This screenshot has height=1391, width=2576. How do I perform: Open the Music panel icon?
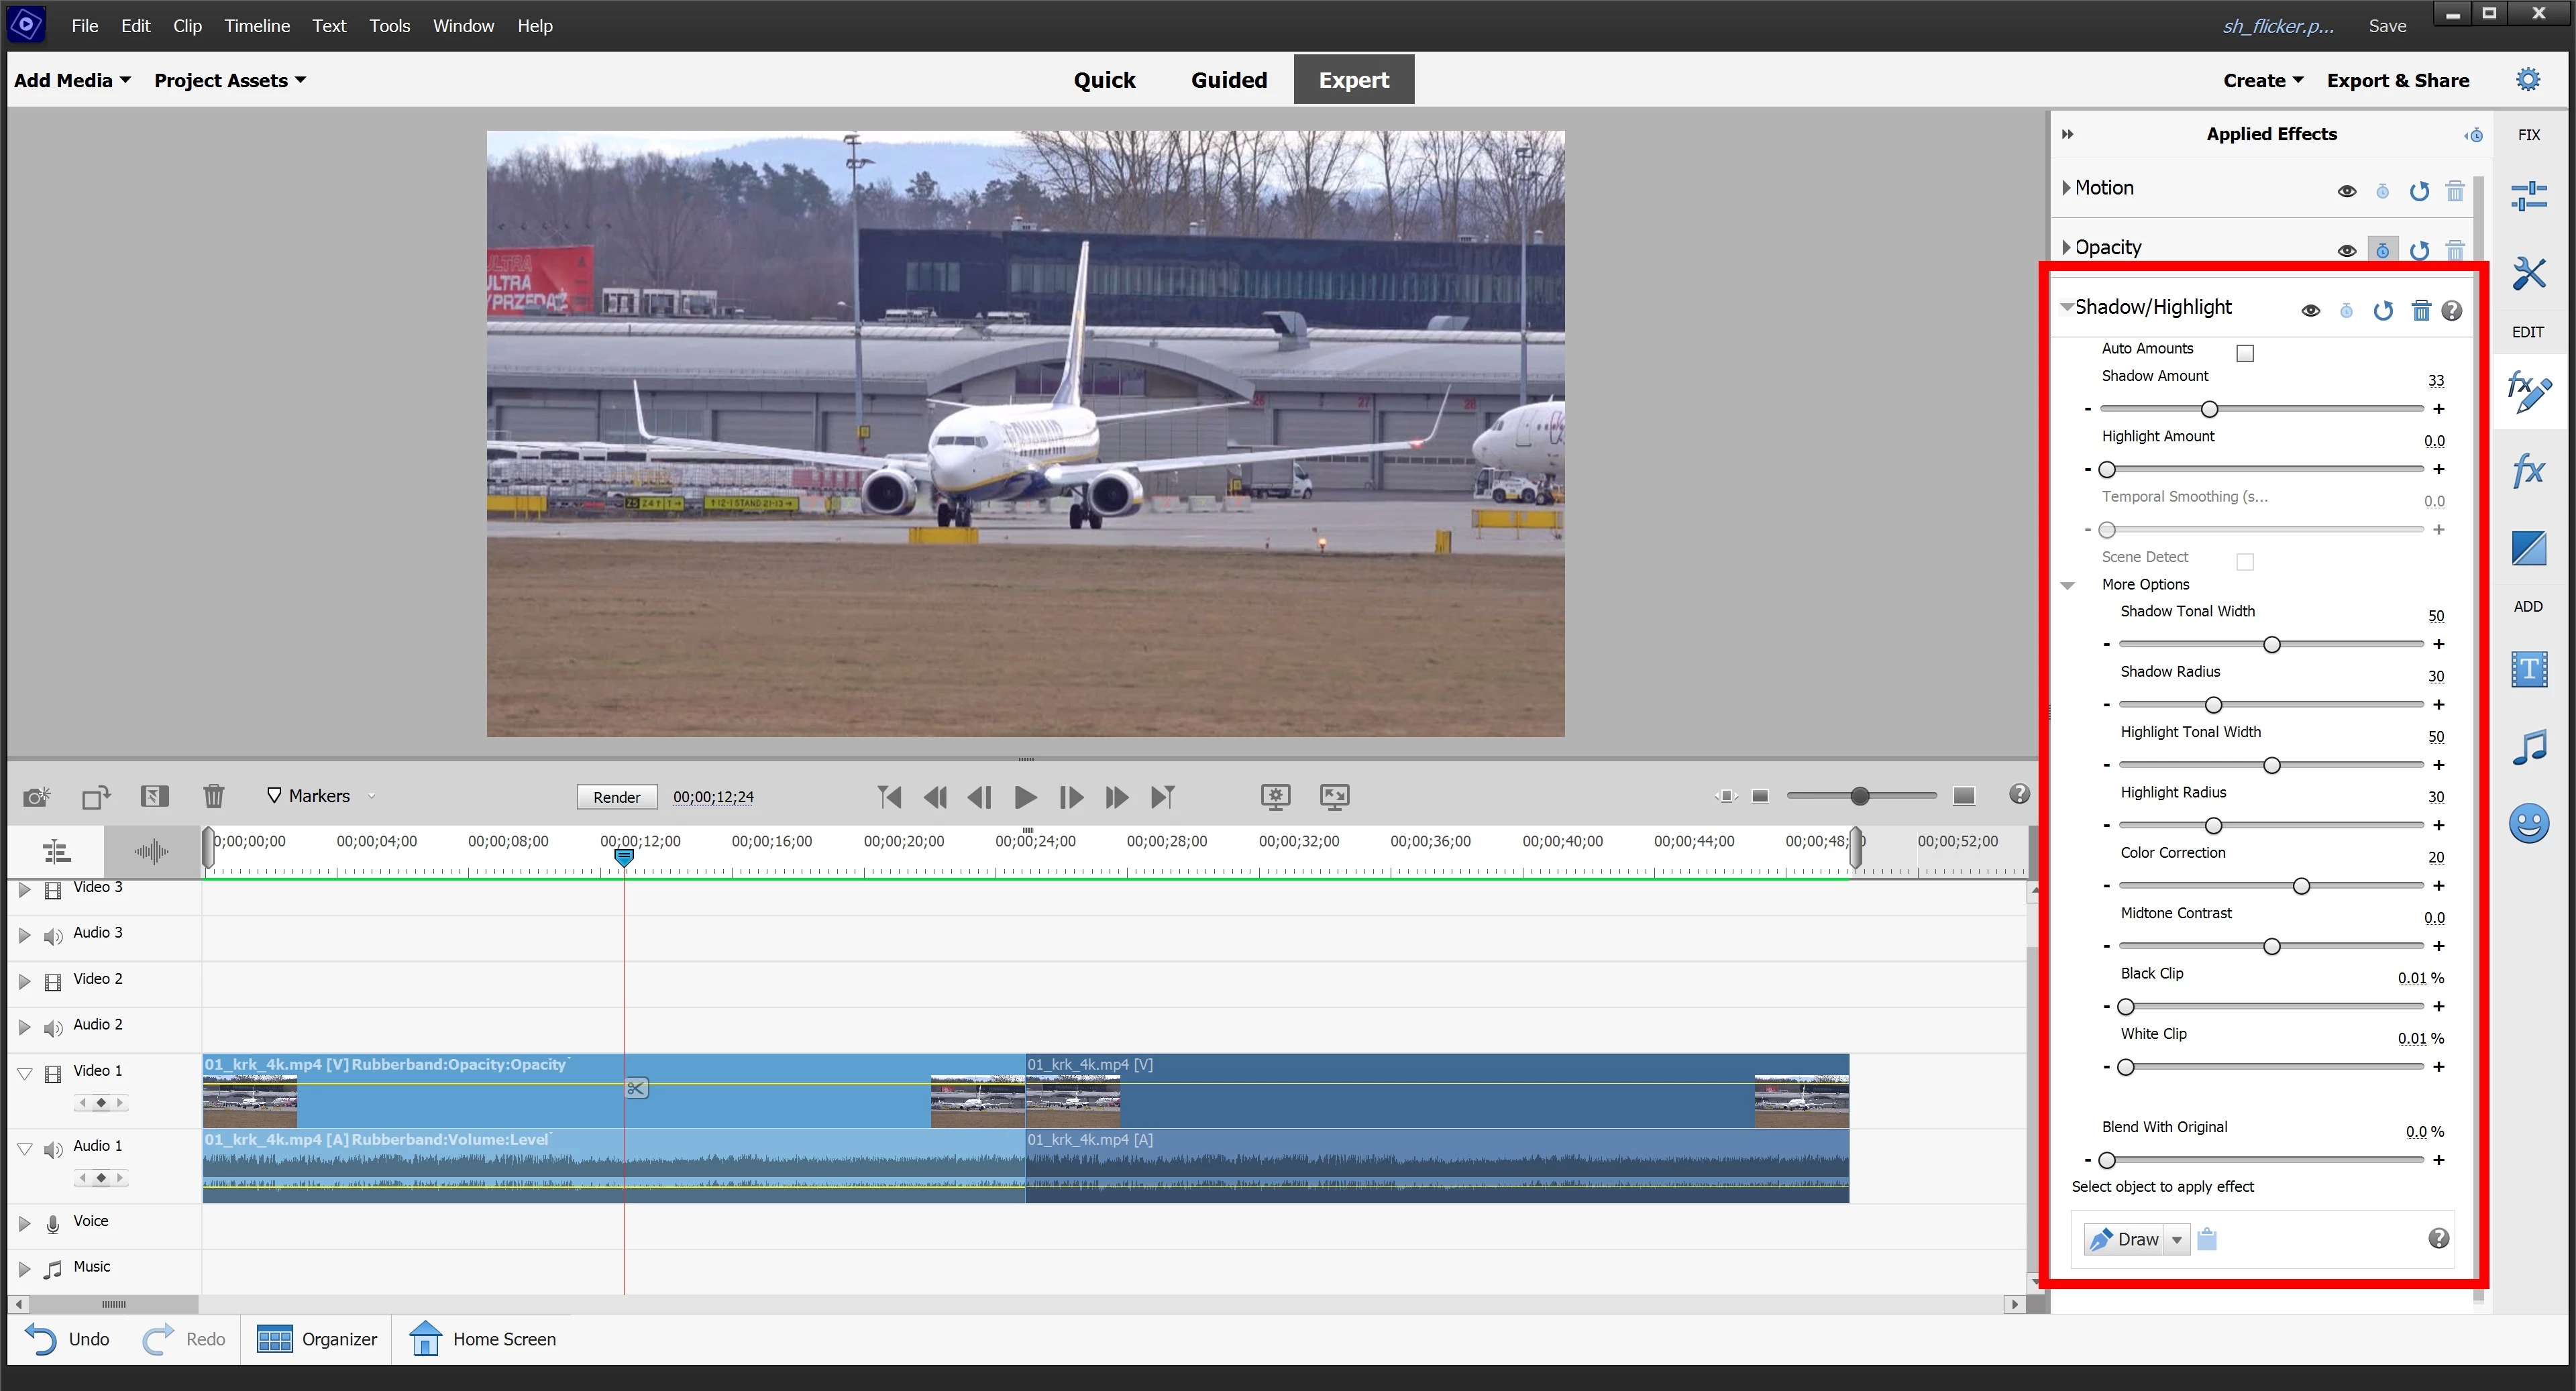point(2528,747)
